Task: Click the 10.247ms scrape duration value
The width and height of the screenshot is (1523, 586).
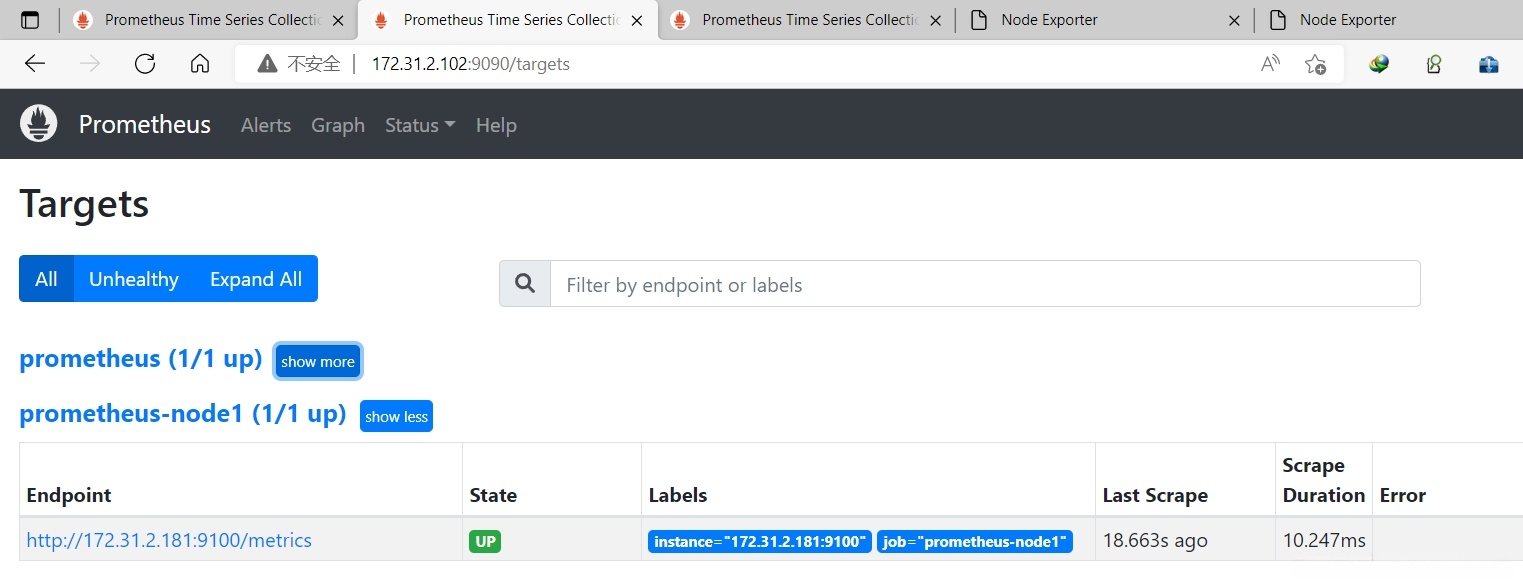Action: (x=1324, y=540)
